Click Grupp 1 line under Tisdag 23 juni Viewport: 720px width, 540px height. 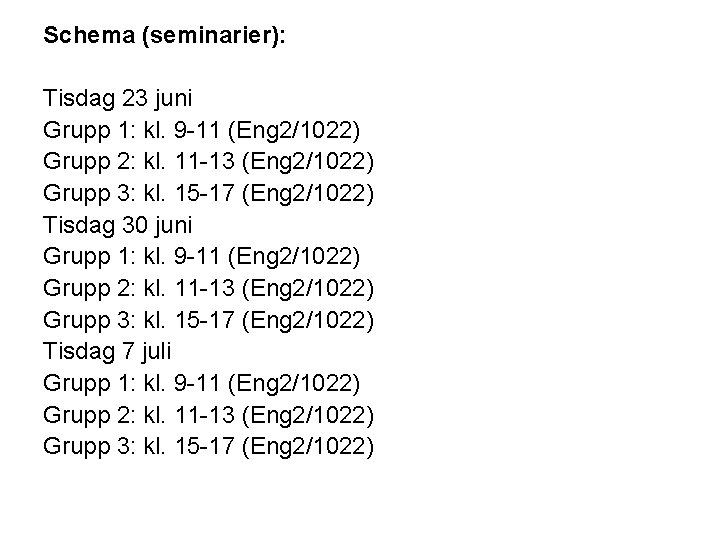(x=202, y=130)
